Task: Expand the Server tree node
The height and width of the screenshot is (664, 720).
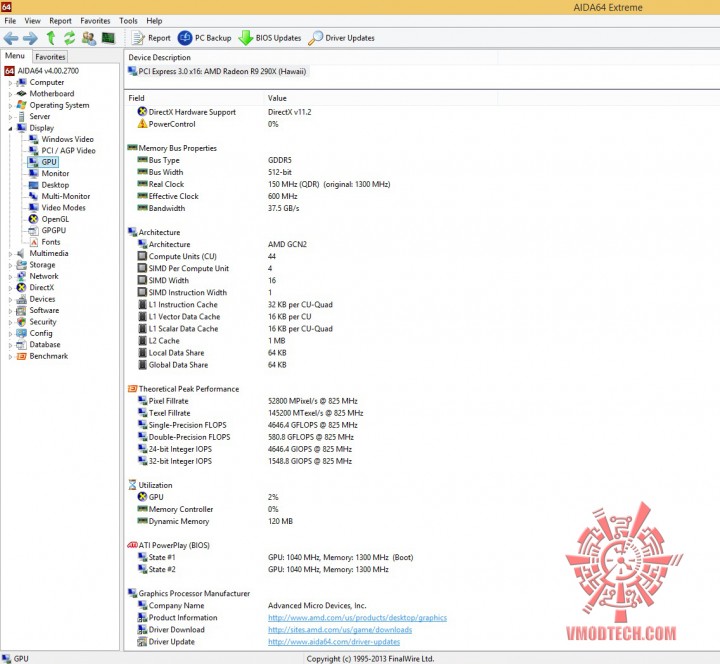Action: [x=10, y=117]
